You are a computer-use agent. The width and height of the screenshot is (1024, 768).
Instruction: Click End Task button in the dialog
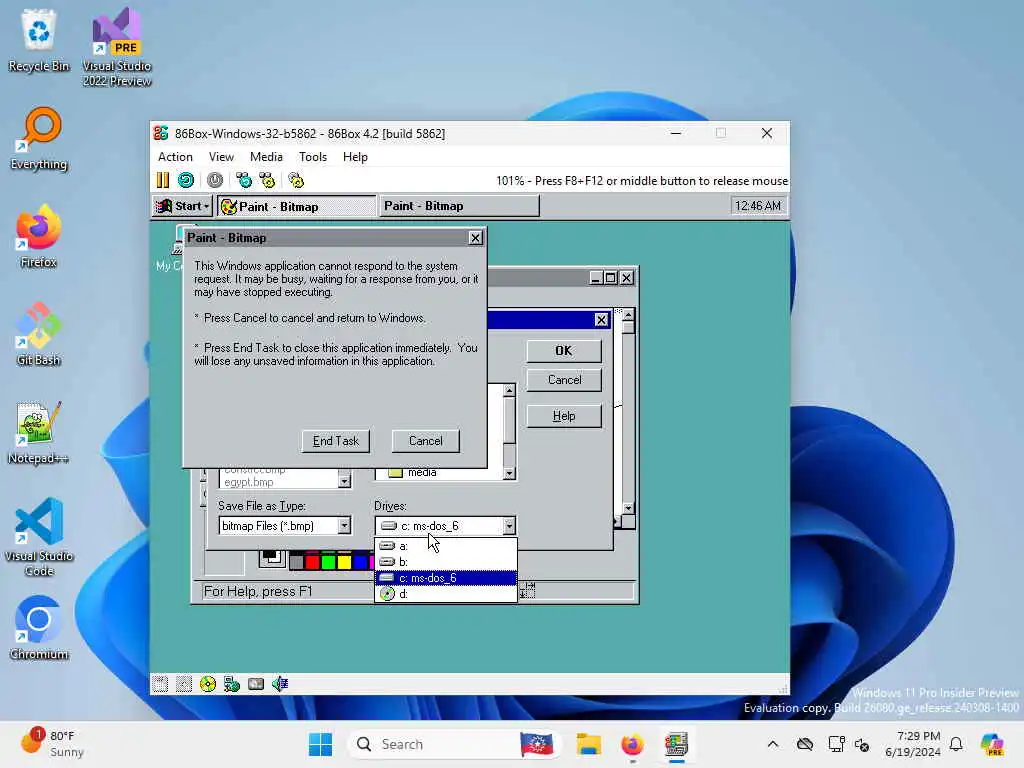[336, 441]
